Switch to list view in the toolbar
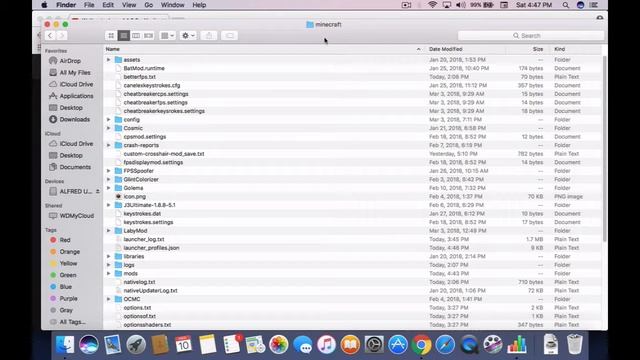The height and width of the screenshot is (360, 640). [123, 36]
